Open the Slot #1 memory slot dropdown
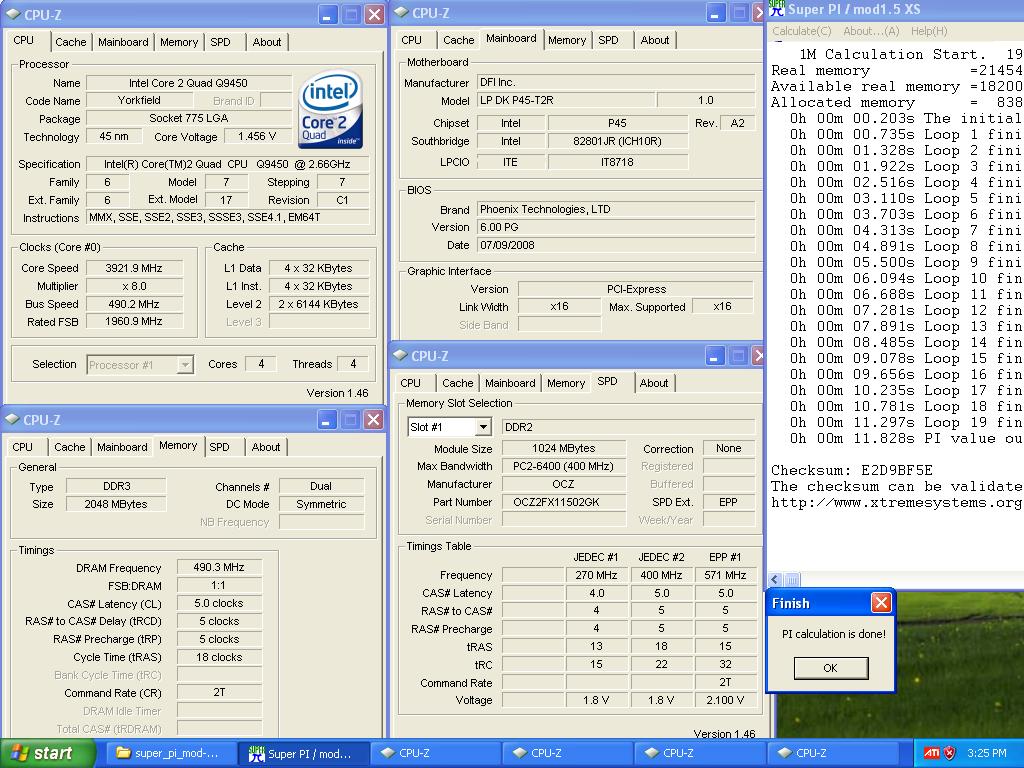The height and width of the screenshot is (768, 1024). point(483,427)
